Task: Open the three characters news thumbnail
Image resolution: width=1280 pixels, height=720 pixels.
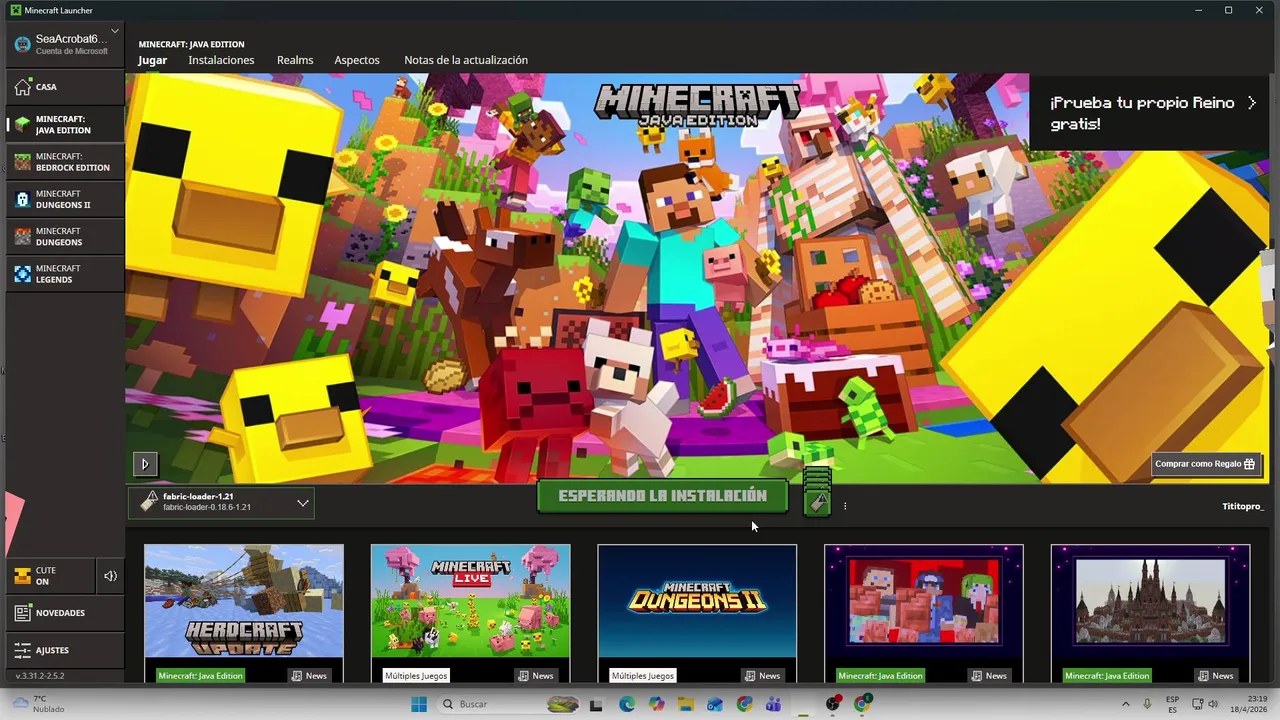Action: (924, 601)
